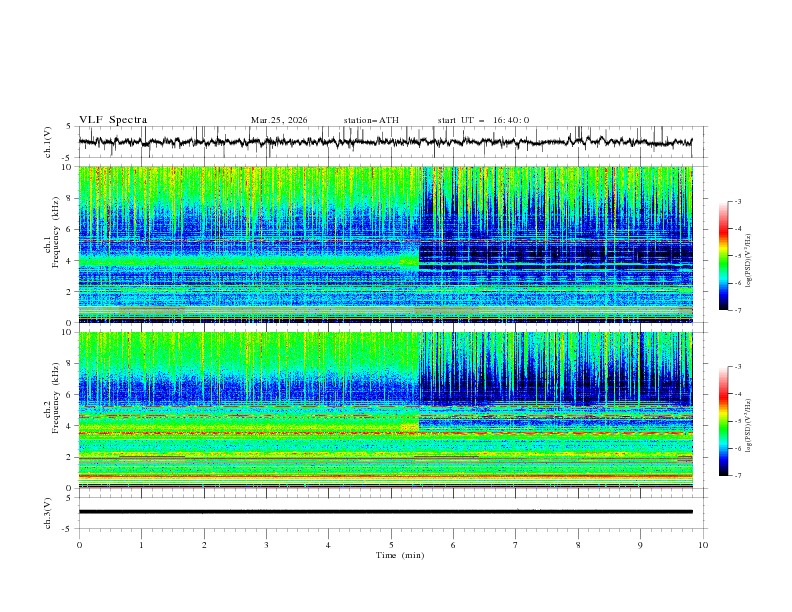Click the 'station=ATH' label

[x=371, y=120]
